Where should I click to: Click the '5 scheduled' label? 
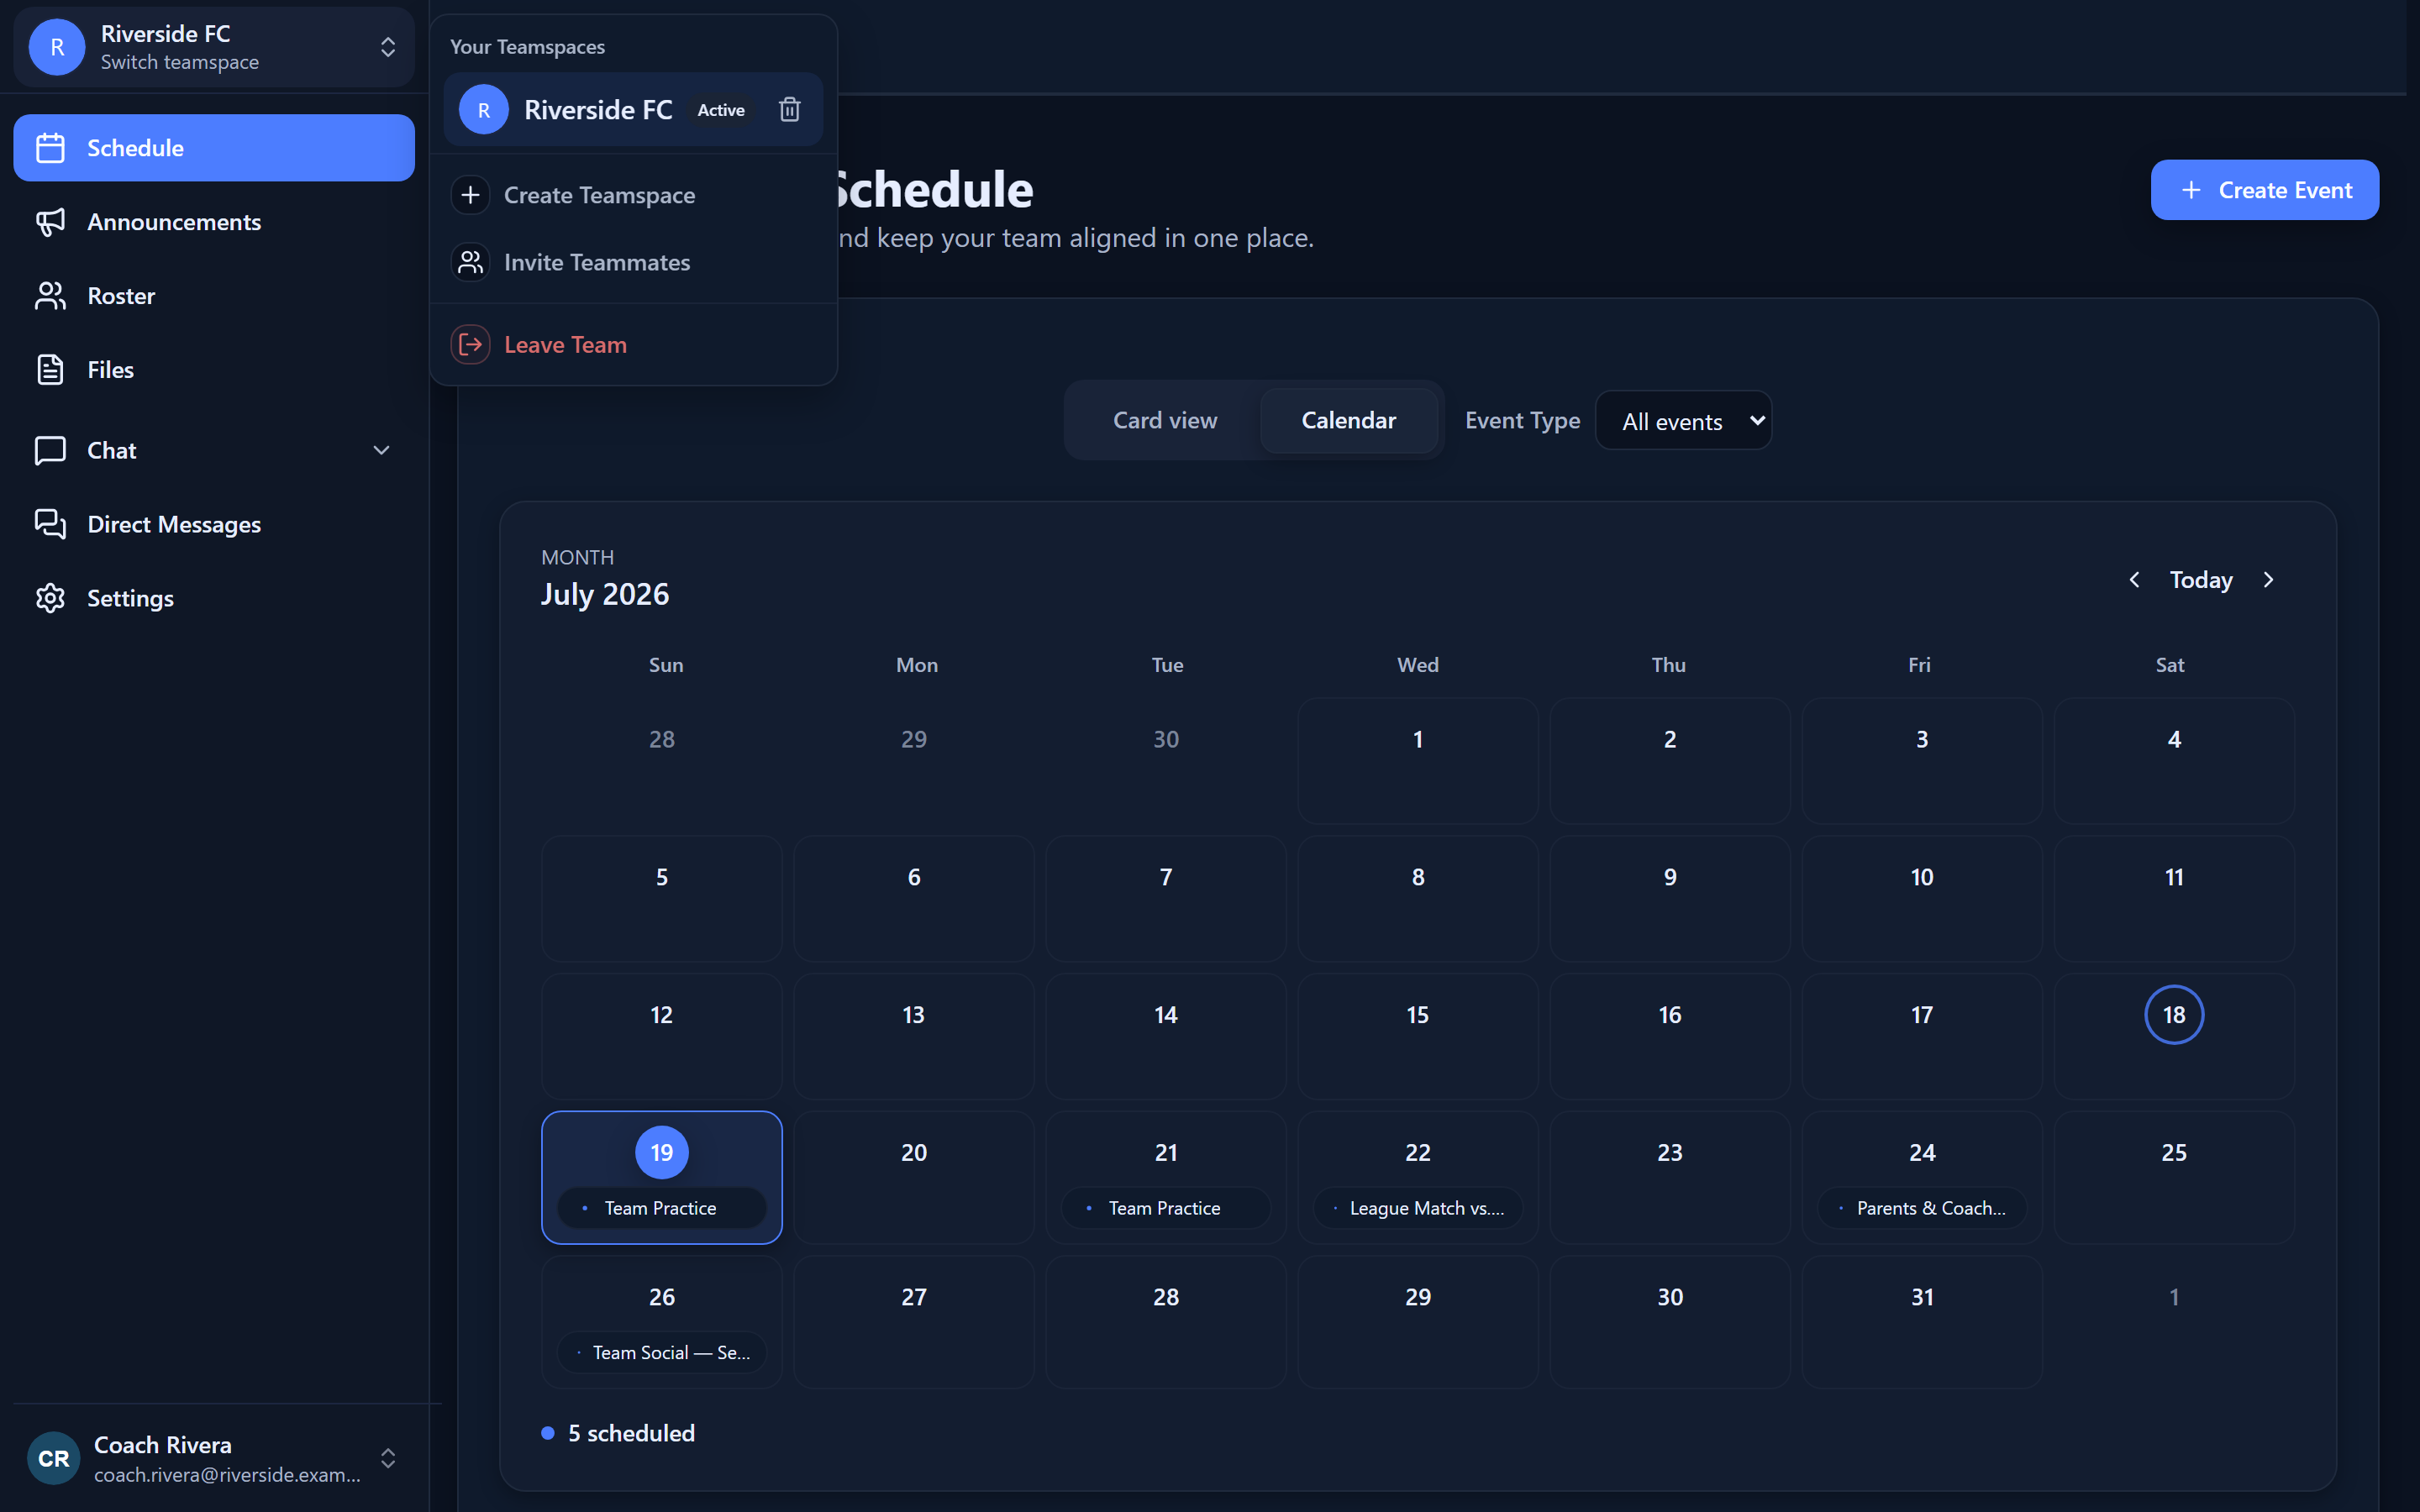[x=631, y=1433]
